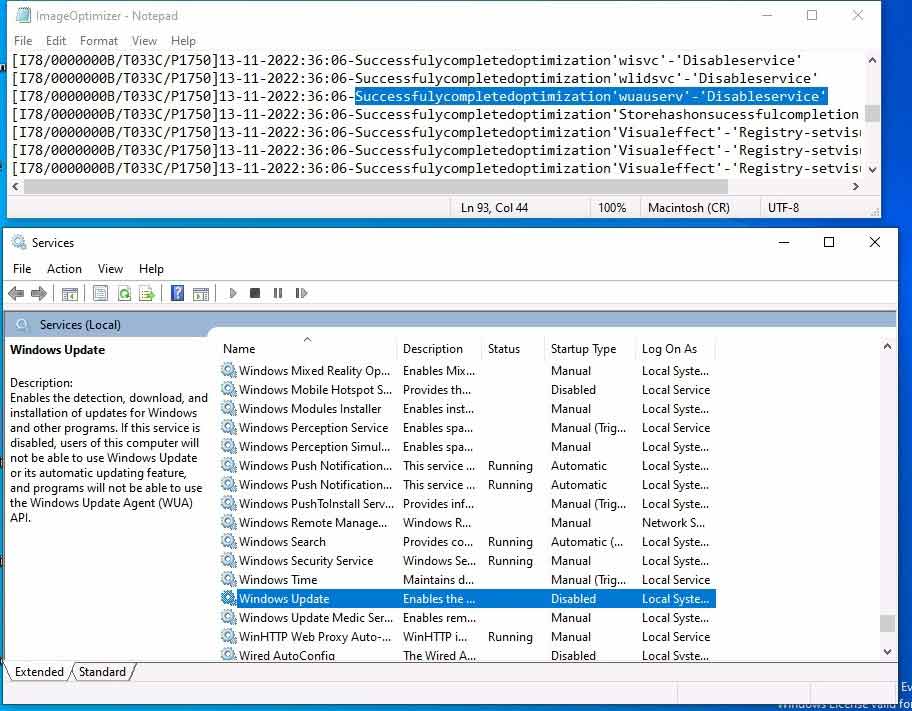Click the Forward arrow in Services toolbar
912x711 pixels.
tap(39, 293)
